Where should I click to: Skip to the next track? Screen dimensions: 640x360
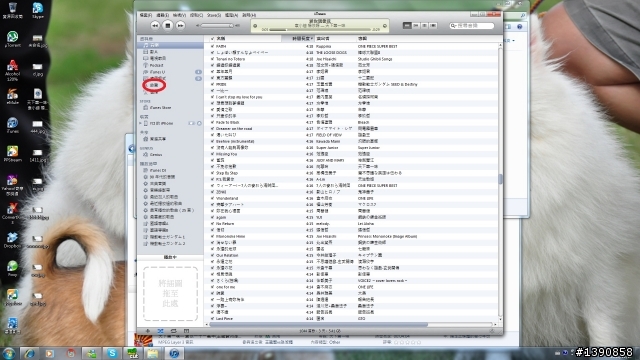pos(180,26)
